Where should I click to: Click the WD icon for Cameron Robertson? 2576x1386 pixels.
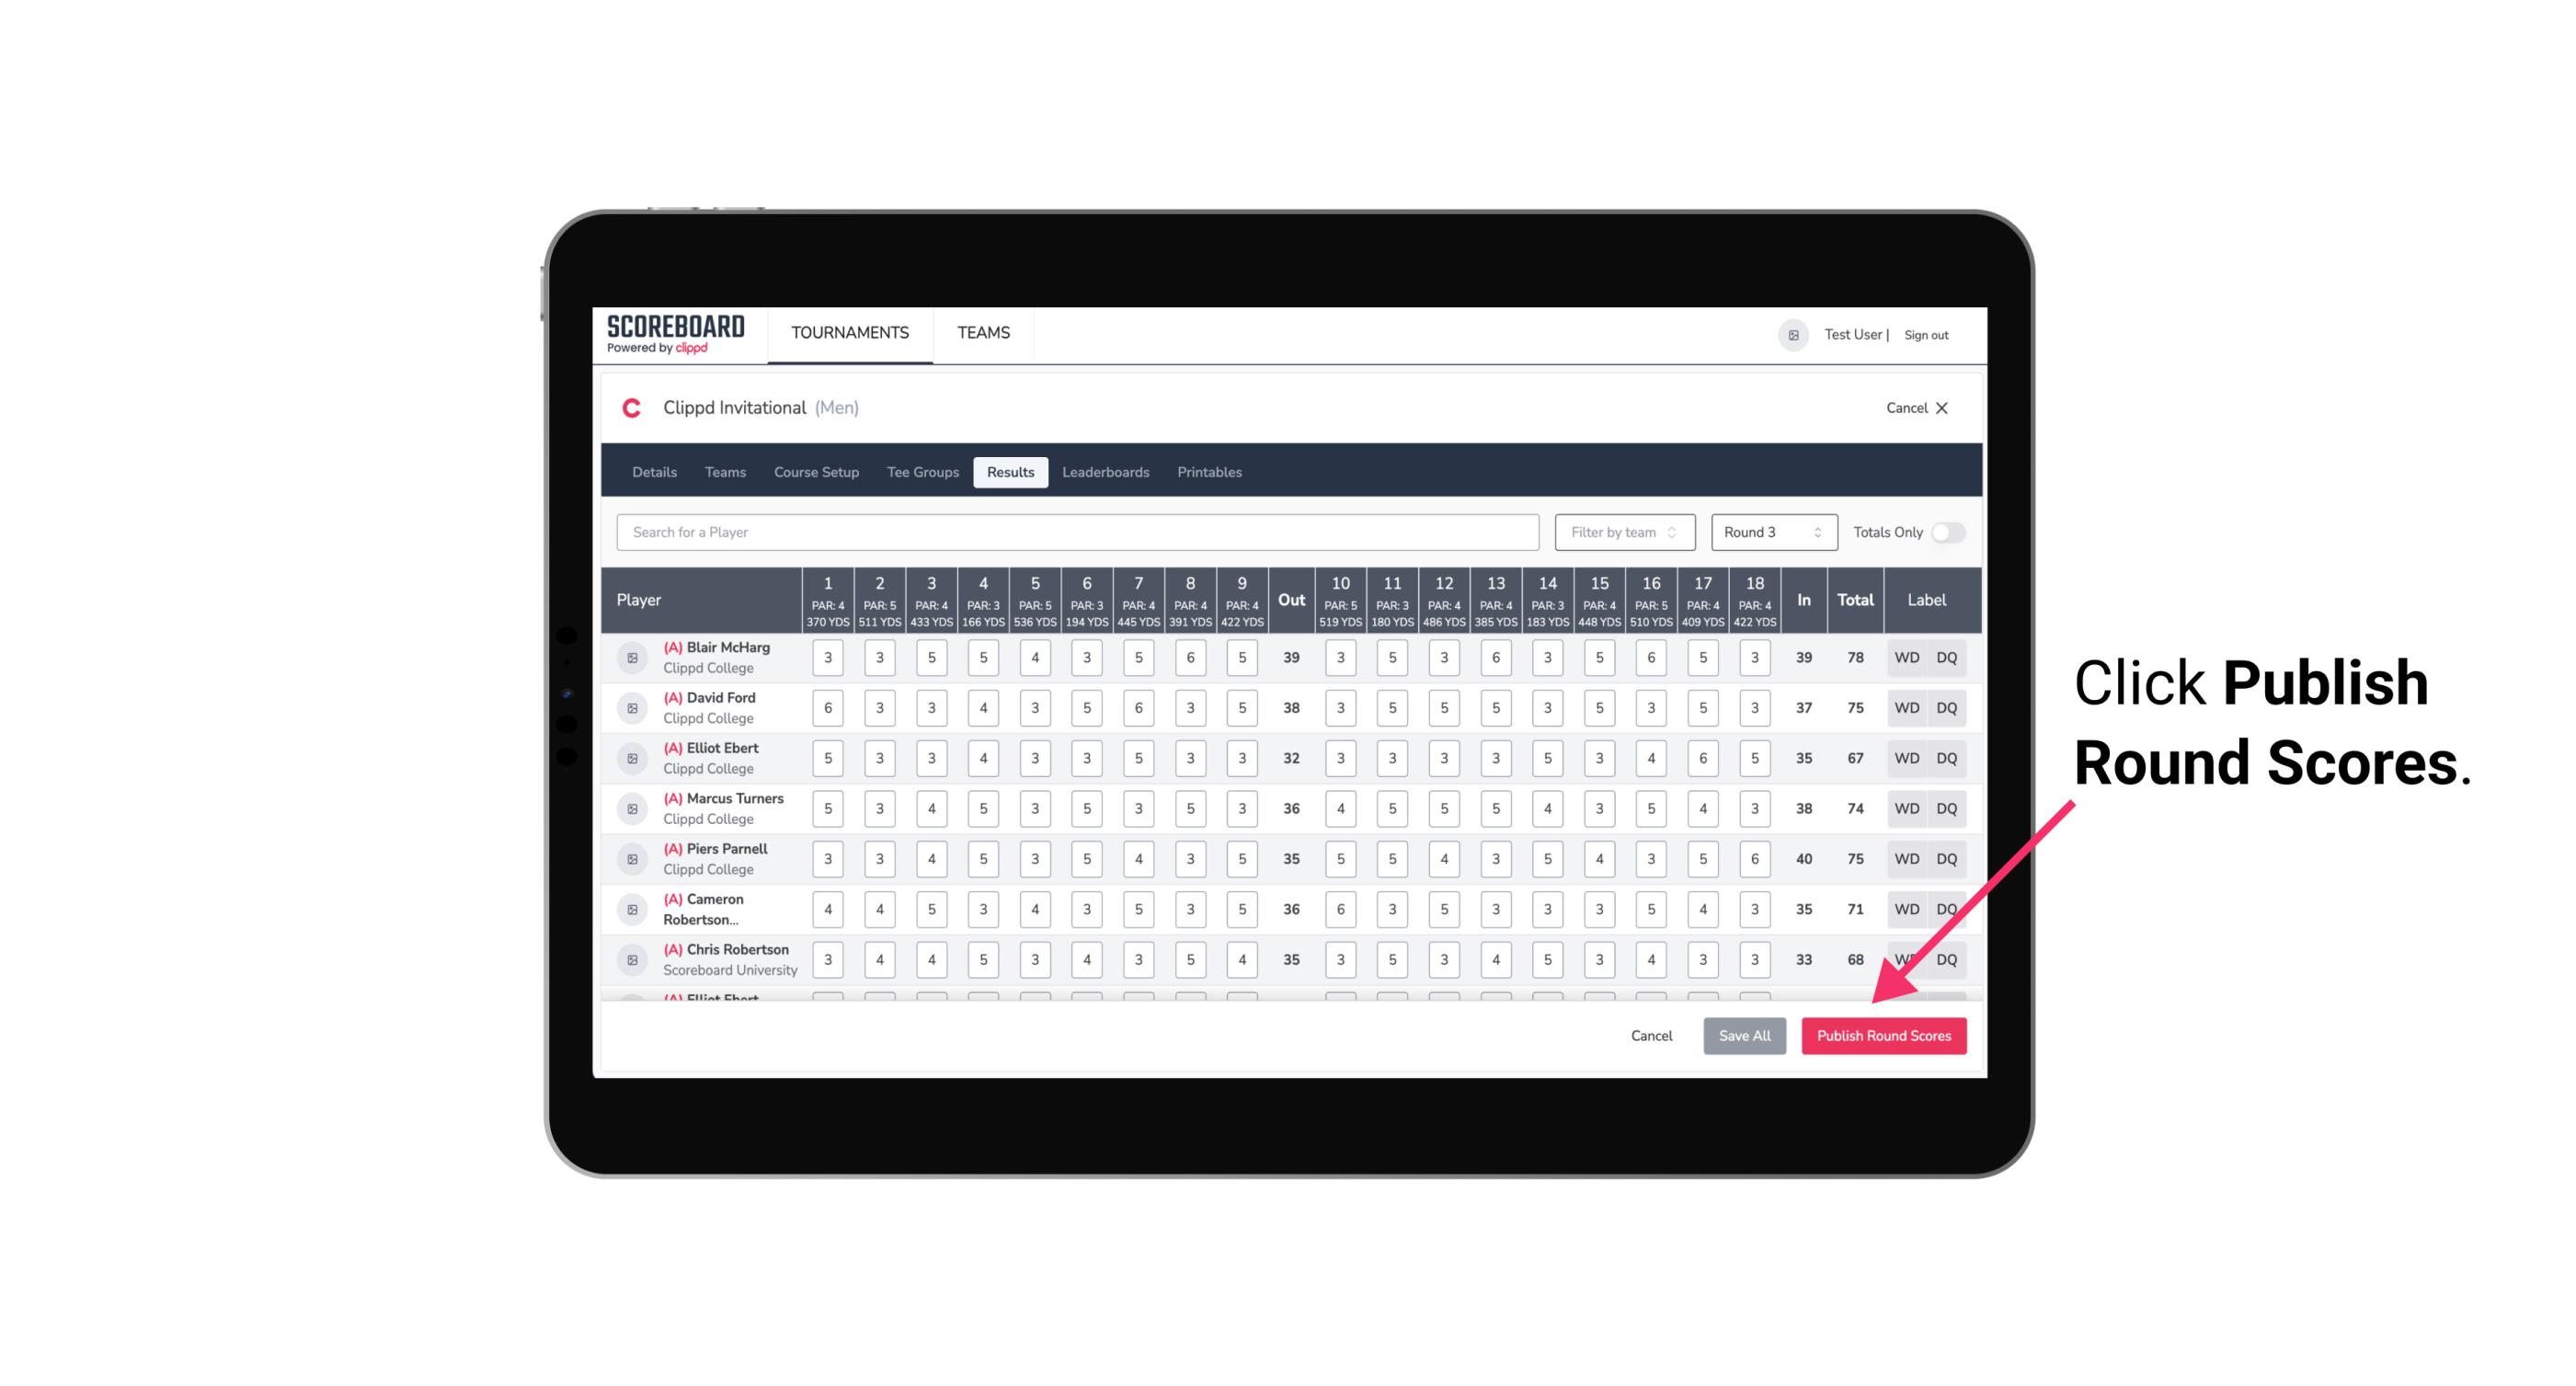coord(1906,908)
